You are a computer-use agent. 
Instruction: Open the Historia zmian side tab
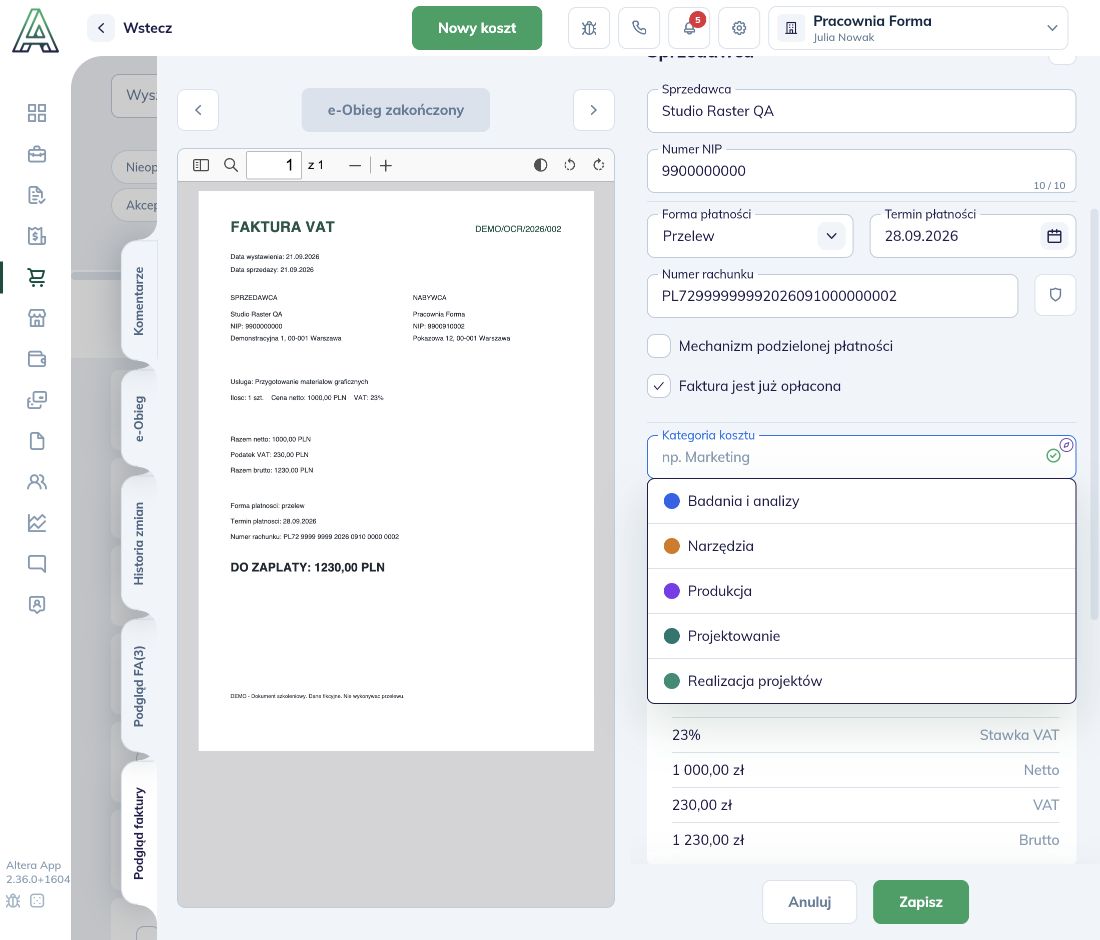pos(139,544)
